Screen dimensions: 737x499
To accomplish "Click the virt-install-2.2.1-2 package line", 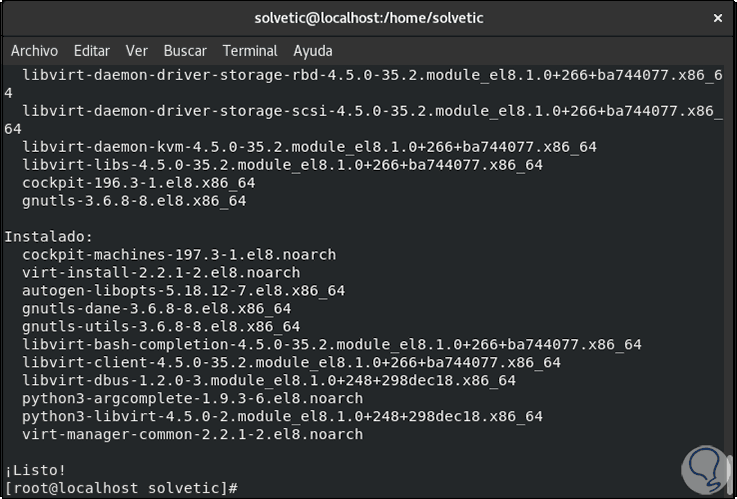I will (160, 272).
